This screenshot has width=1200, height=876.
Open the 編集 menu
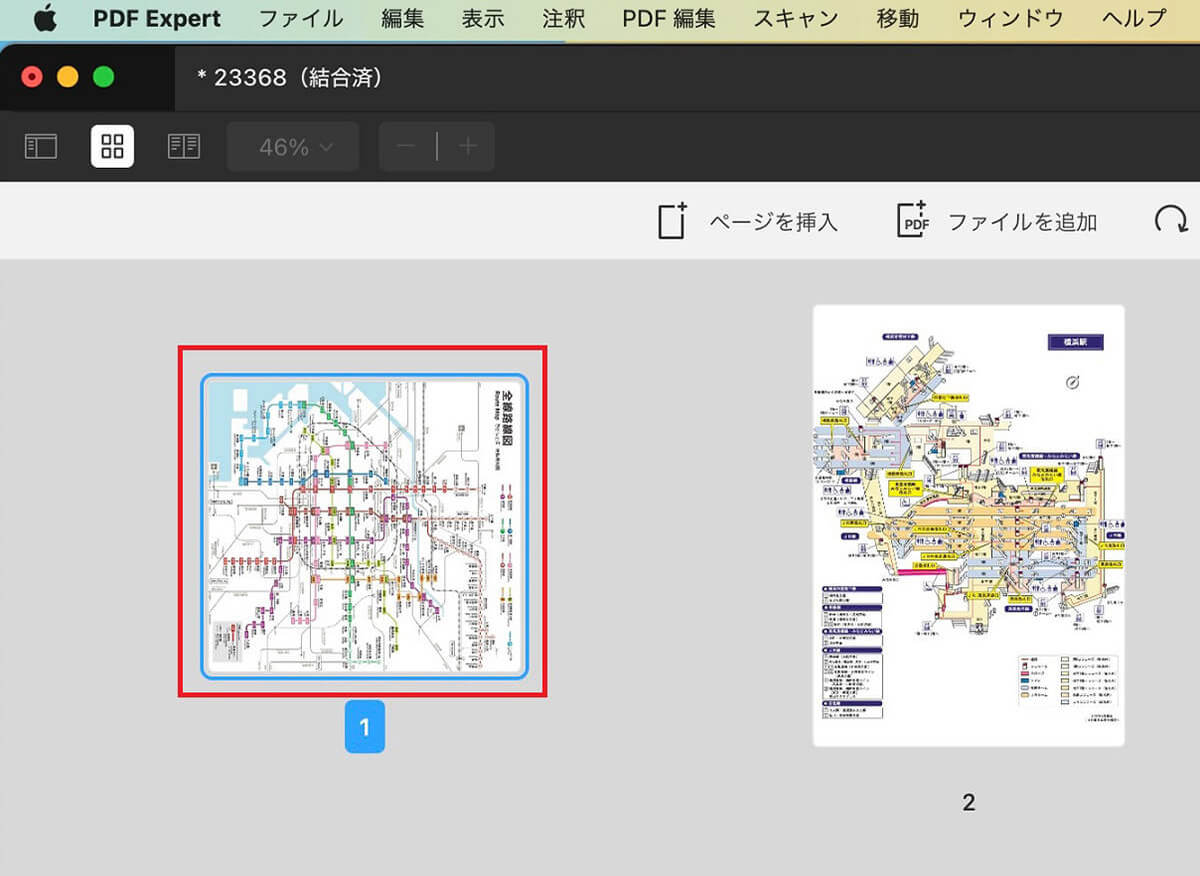coord(402,18)
